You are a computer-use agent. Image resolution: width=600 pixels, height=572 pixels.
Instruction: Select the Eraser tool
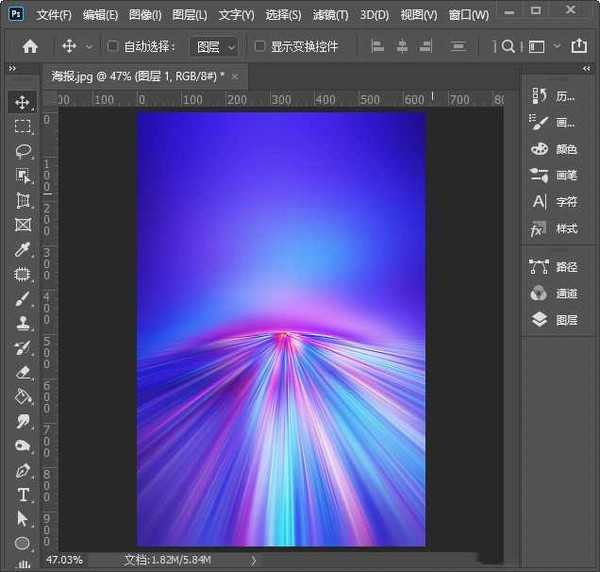pos(23,372)
